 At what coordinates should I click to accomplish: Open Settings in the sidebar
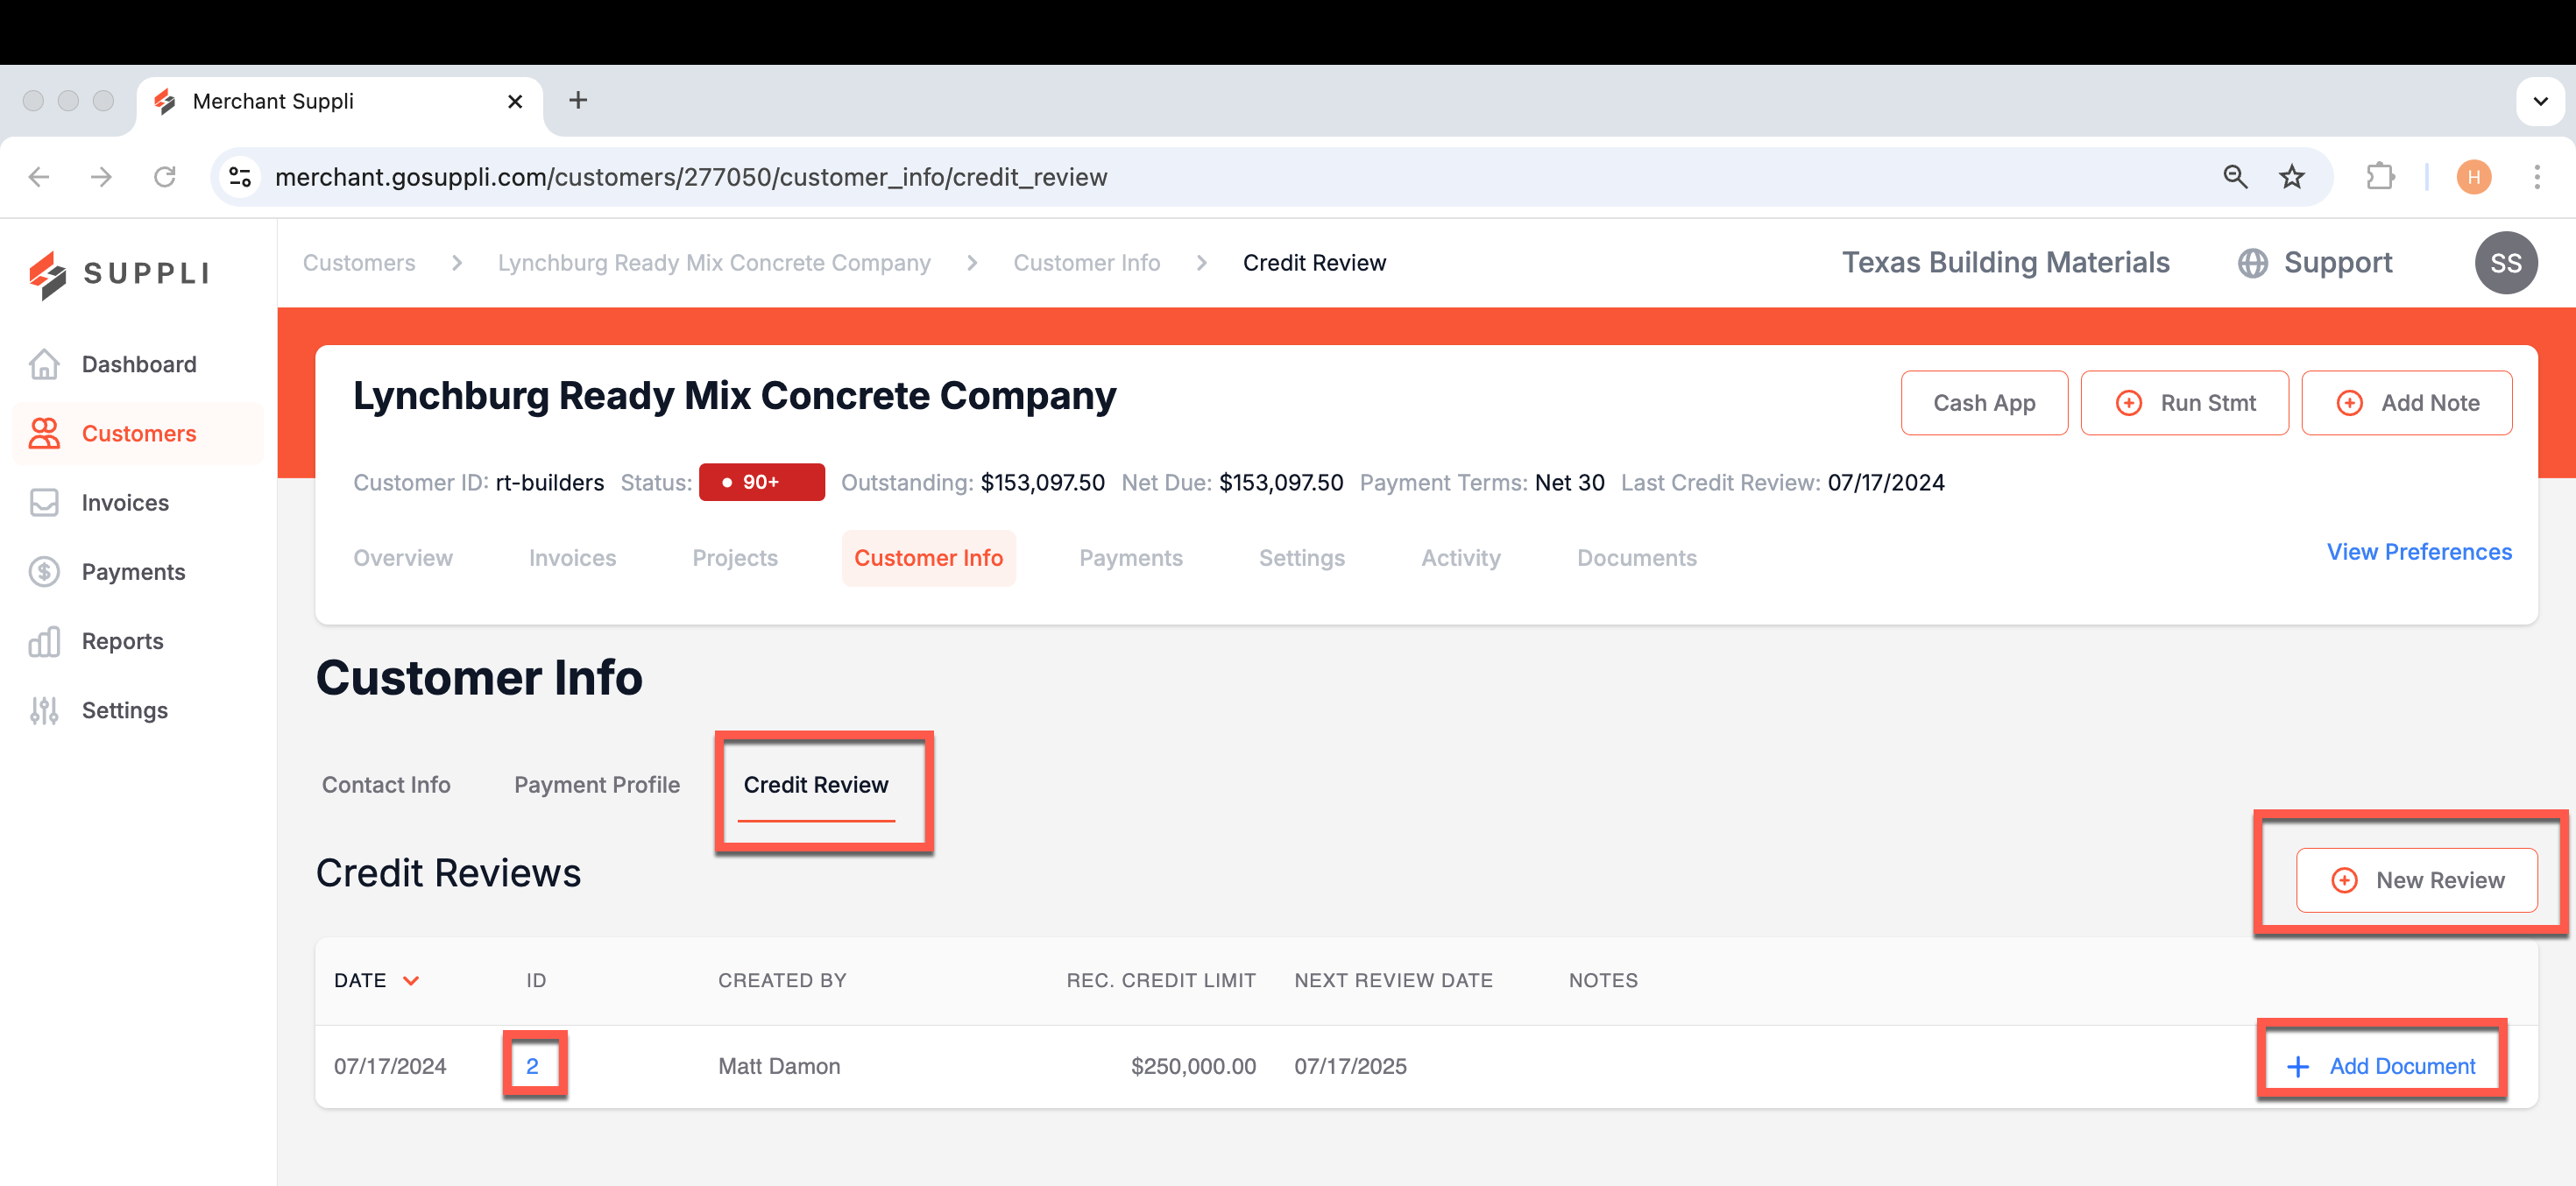pyautogui.click(x=138, y=710)
